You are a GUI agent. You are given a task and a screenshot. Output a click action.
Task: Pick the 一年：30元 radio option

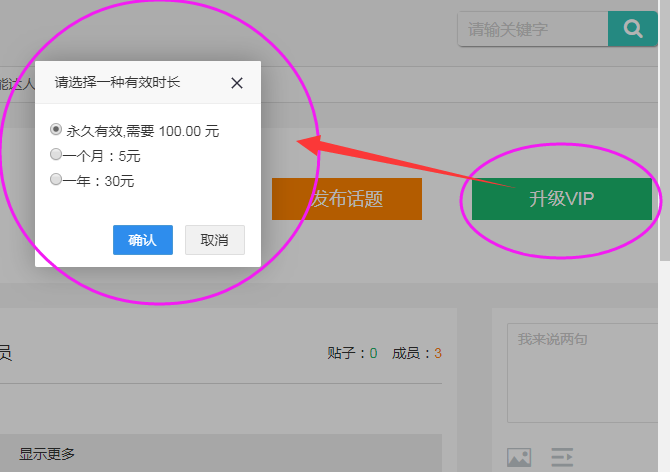pyautogui.click(x=56, y=180)
